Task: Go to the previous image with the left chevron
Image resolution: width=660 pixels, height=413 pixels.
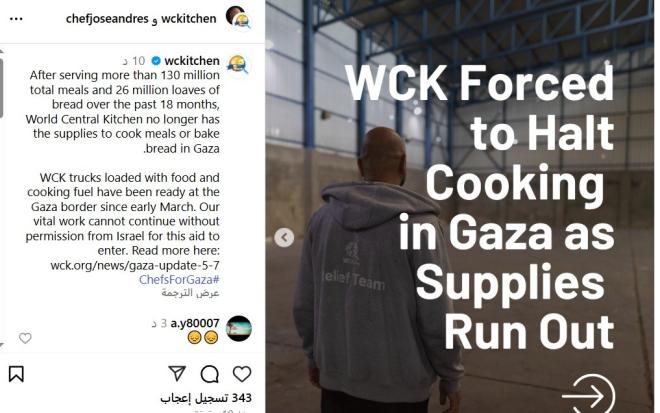Action: coord(284,237)
